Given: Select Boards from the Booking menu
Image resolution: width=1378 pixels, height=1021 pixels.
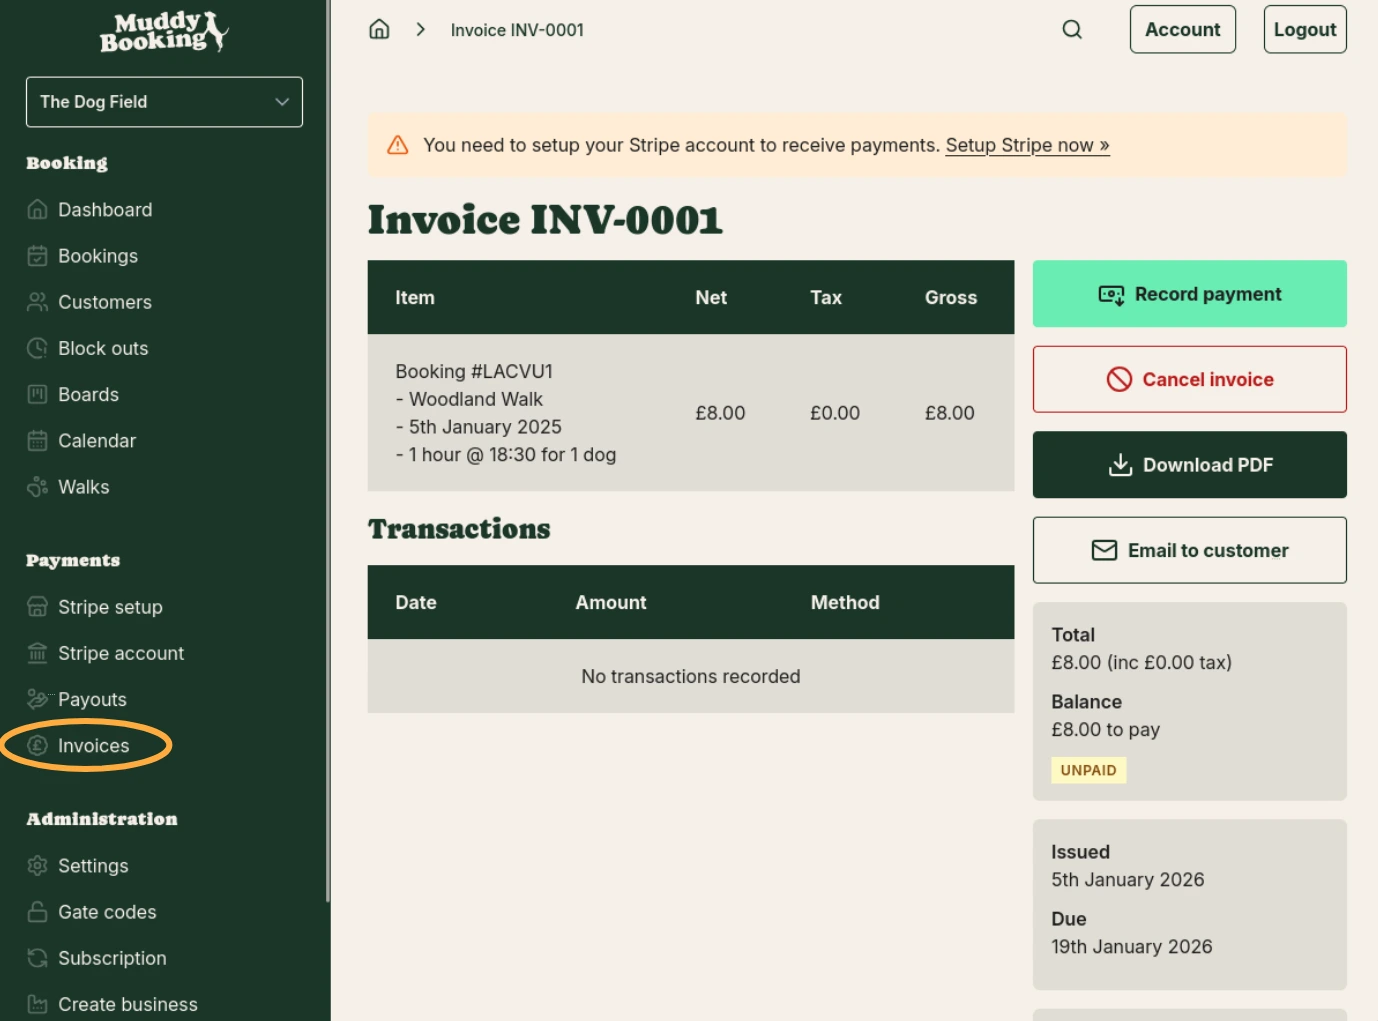Looking at the screenshot, I should pyautogui.click(x=87, y=394).
